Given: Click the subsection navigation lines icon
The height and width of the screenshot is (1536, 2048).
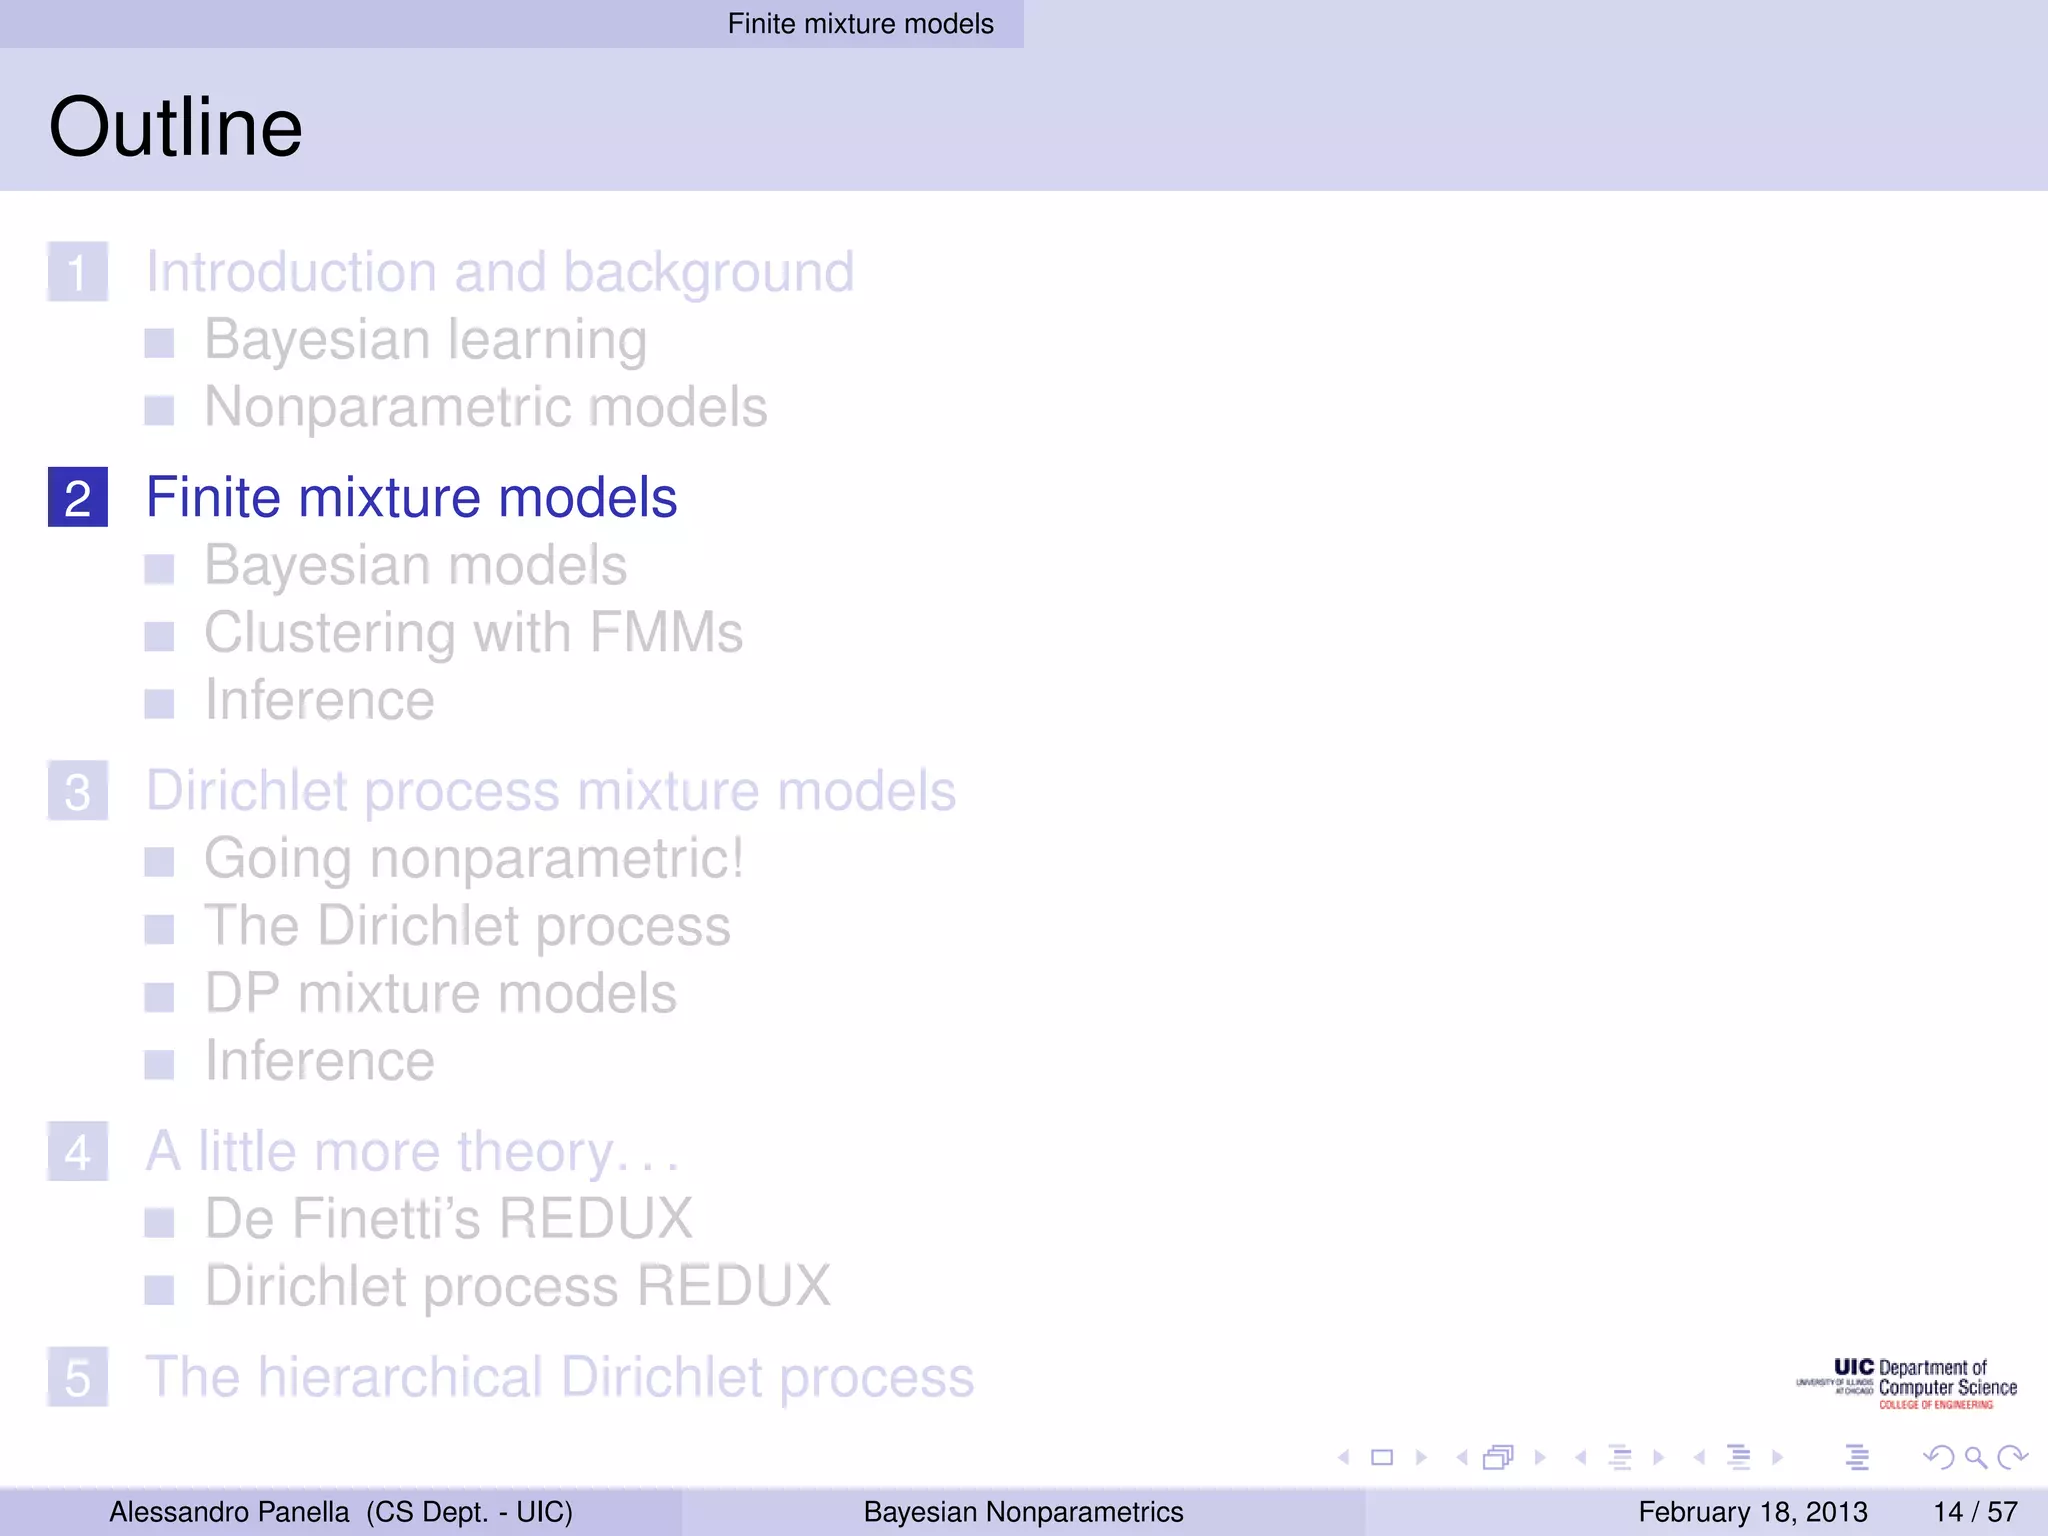Looking at the screenshot, I should [1620, 1458].
